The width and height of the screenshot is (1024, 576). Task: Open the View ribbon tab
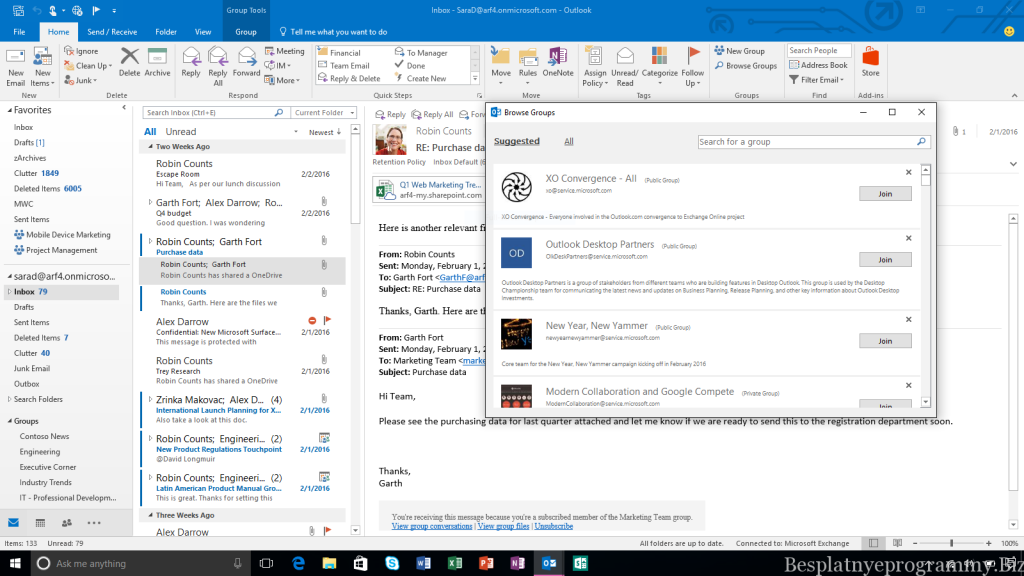pyautogui.click(x=203, y=32)
